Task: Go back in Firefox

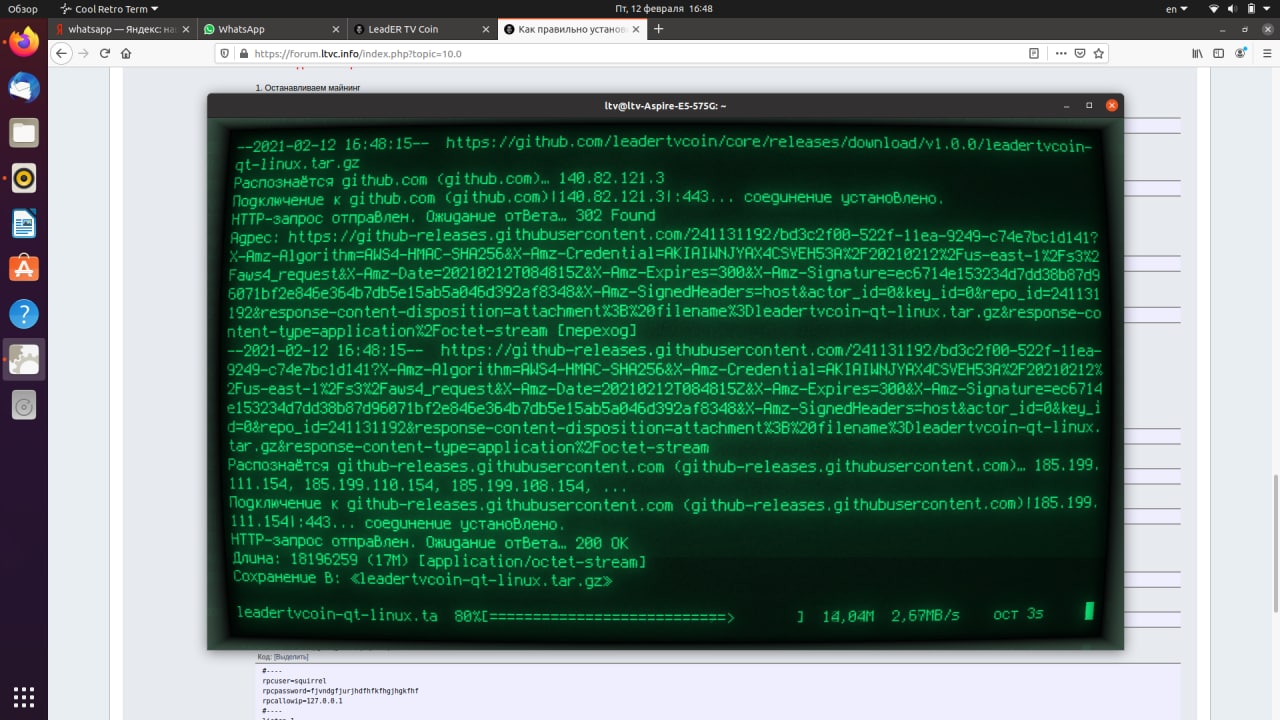Action: coord(62,54)
